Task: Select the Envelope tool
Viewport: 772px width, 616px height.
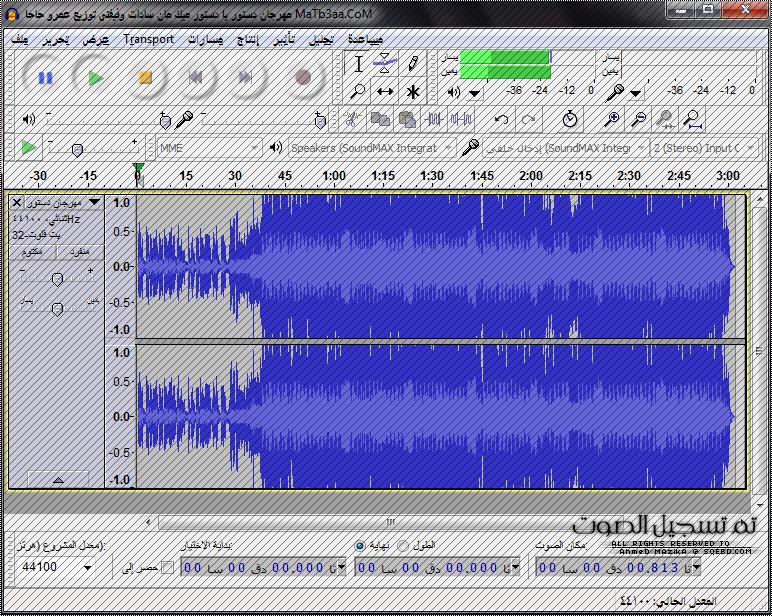Action: (385, 64)
